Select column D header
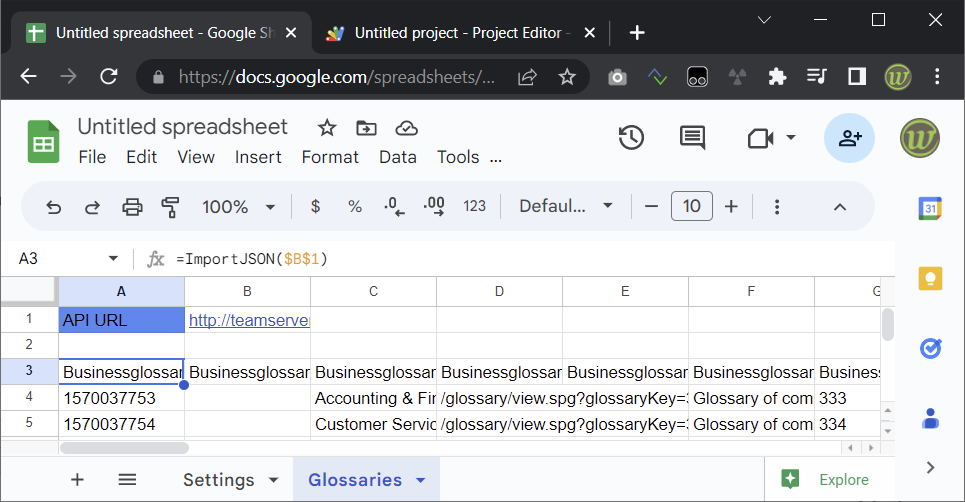 tap(499, 292)
